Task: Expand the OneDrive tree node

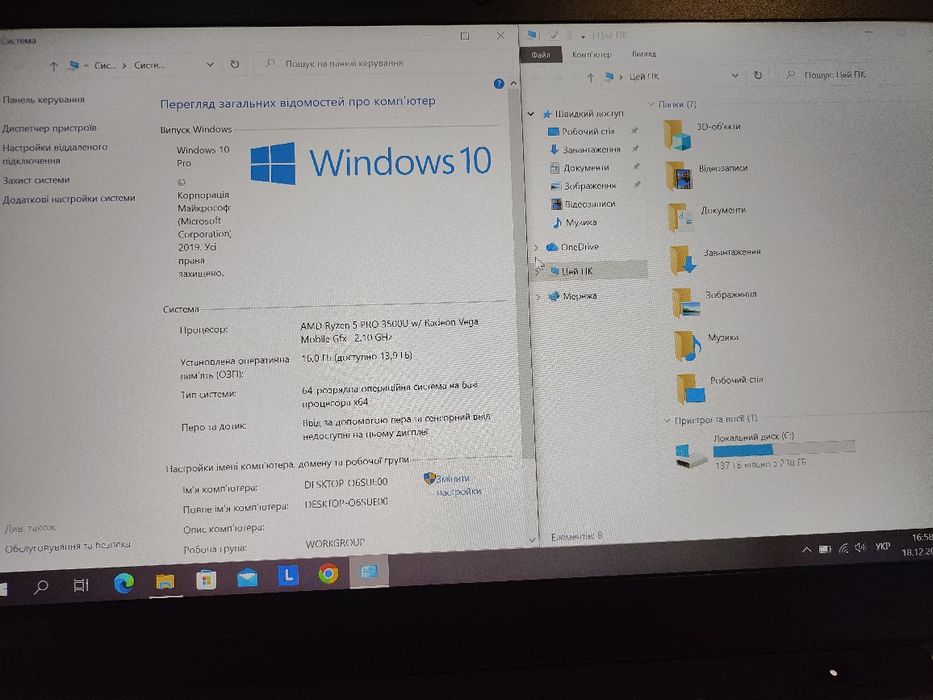Action: (x=536, y=247)
